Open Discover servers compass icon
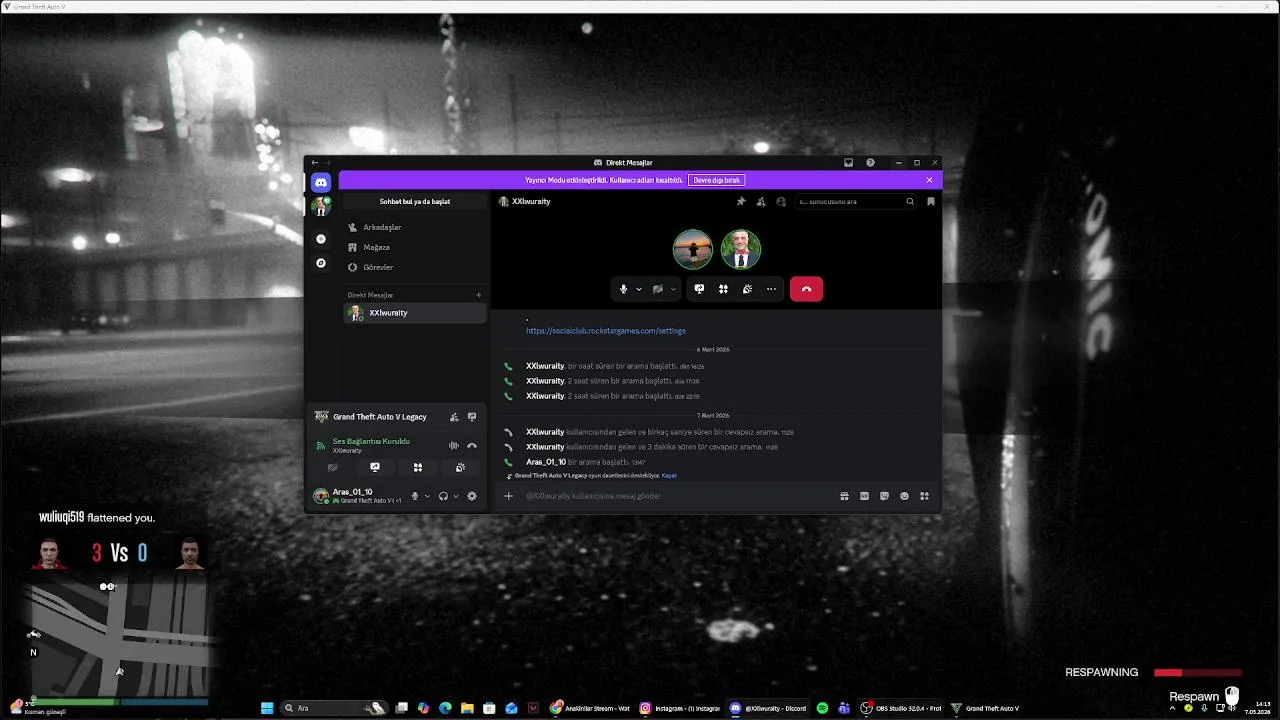Viewport: 1280px width, 720px height. 321,263
